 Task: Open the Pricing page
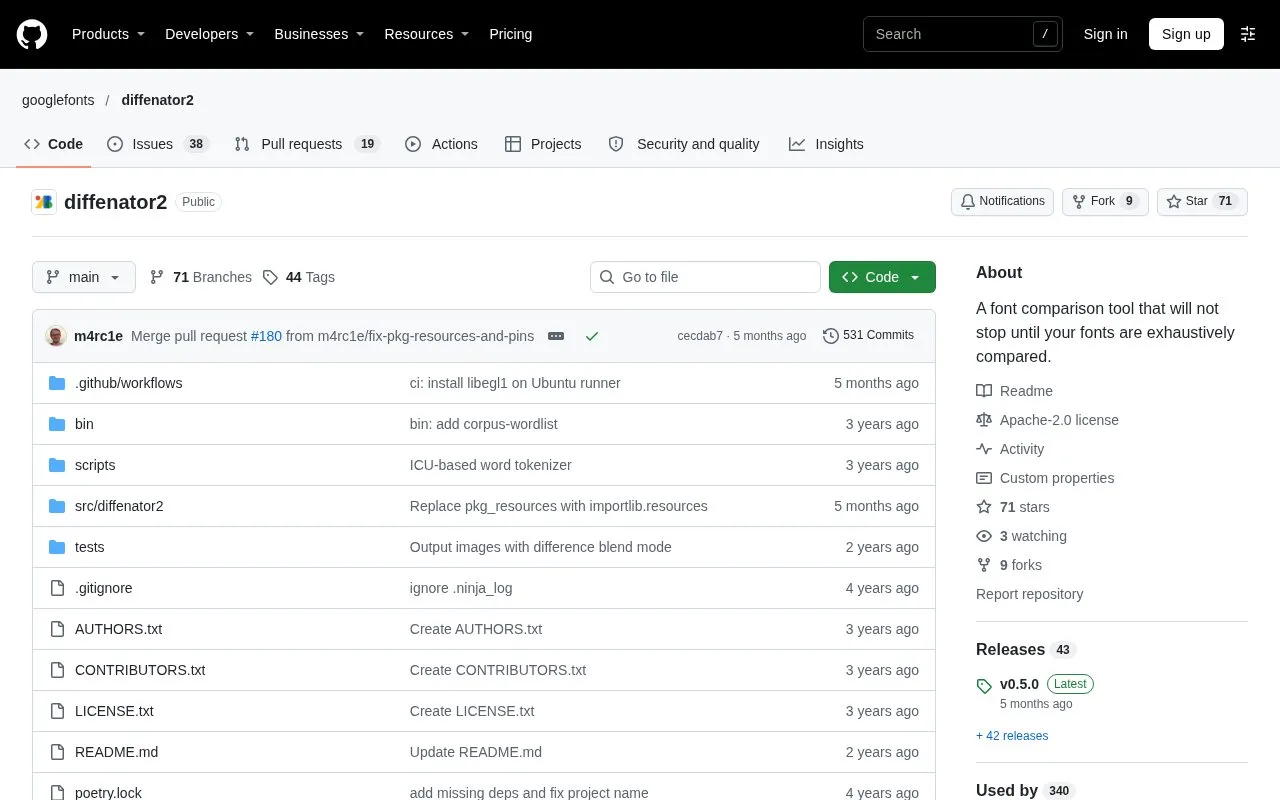pyautogui.click(x=510, y=34)
